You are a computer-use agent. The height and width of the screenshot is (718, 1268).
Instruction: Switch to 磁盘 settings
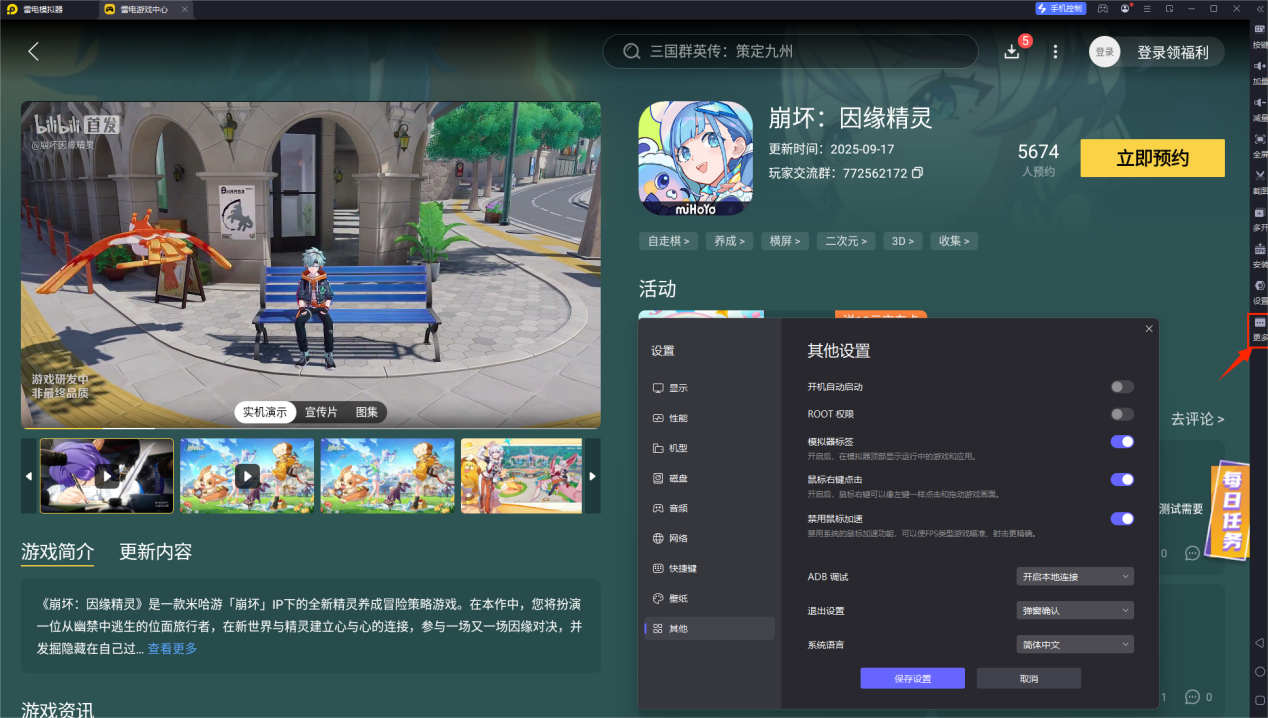coord(709,478)
